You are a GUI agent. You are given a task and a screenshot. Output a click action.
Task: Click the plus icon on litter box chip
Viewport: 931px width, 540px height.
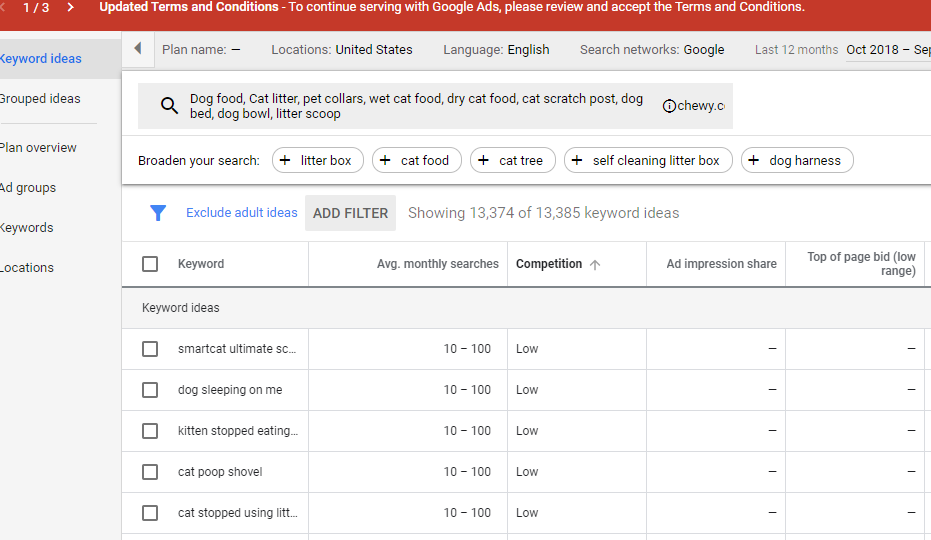(285, 160)
